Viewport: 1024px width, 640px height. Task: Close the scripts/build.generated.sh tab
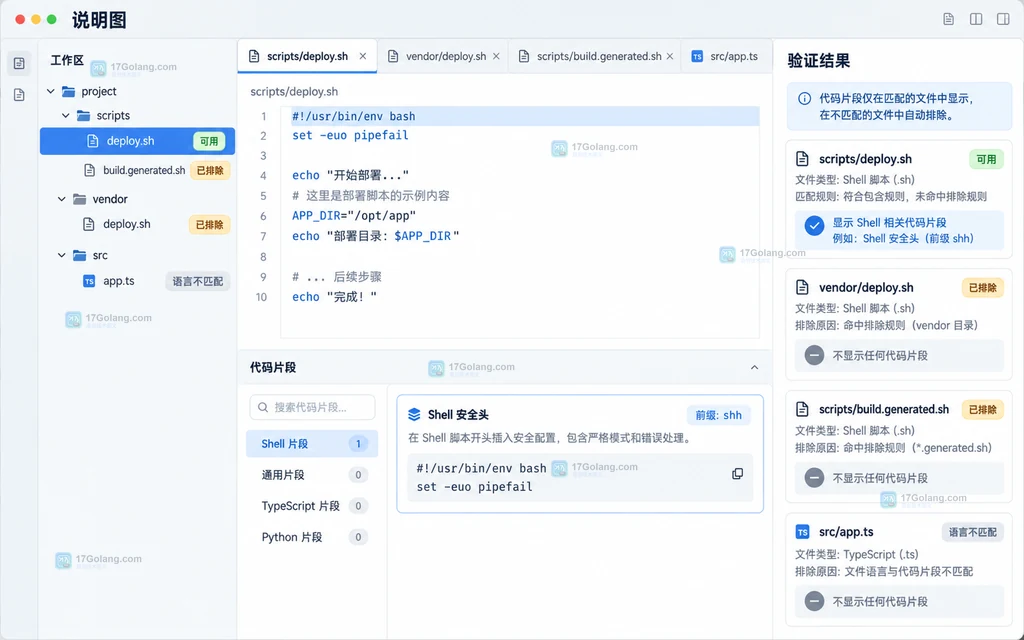pyautogui.click(x=669, y=57)
